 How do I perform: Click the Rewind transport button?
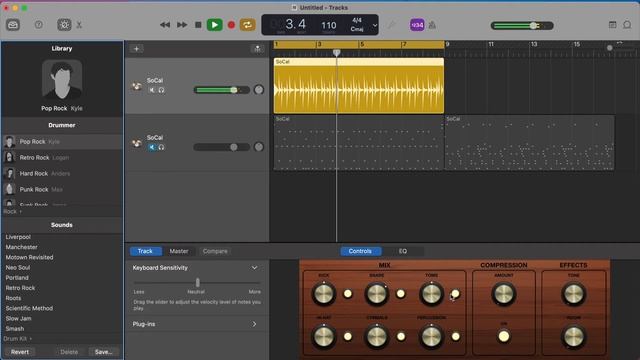(165, 25)
